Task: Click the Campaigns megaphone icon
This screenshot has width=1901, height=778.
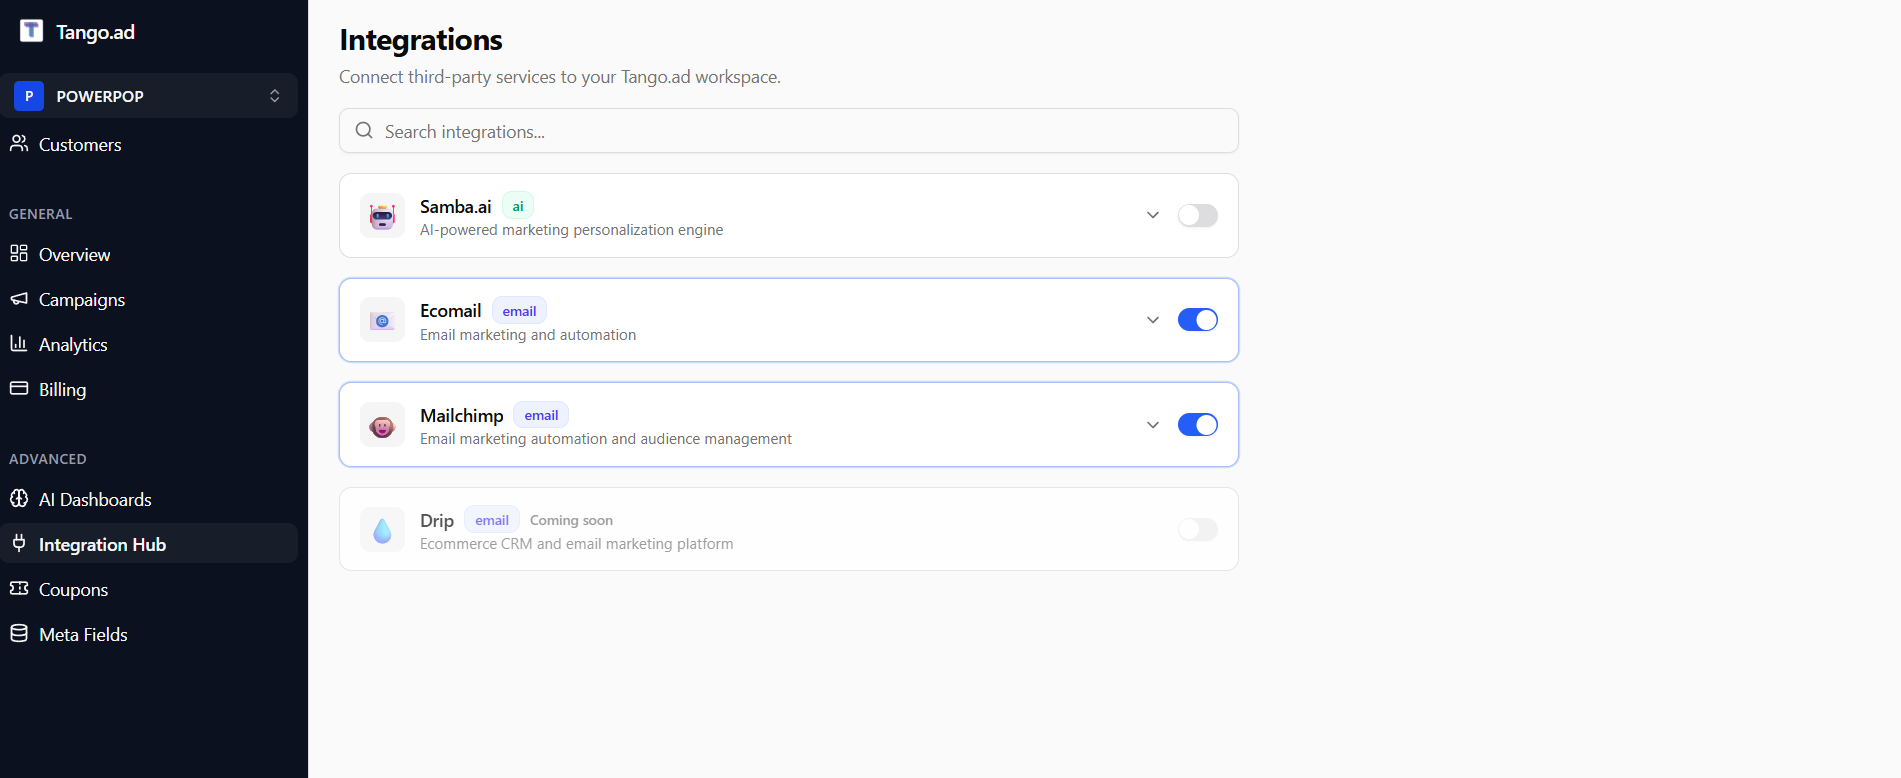Action: tap(19, 299)
